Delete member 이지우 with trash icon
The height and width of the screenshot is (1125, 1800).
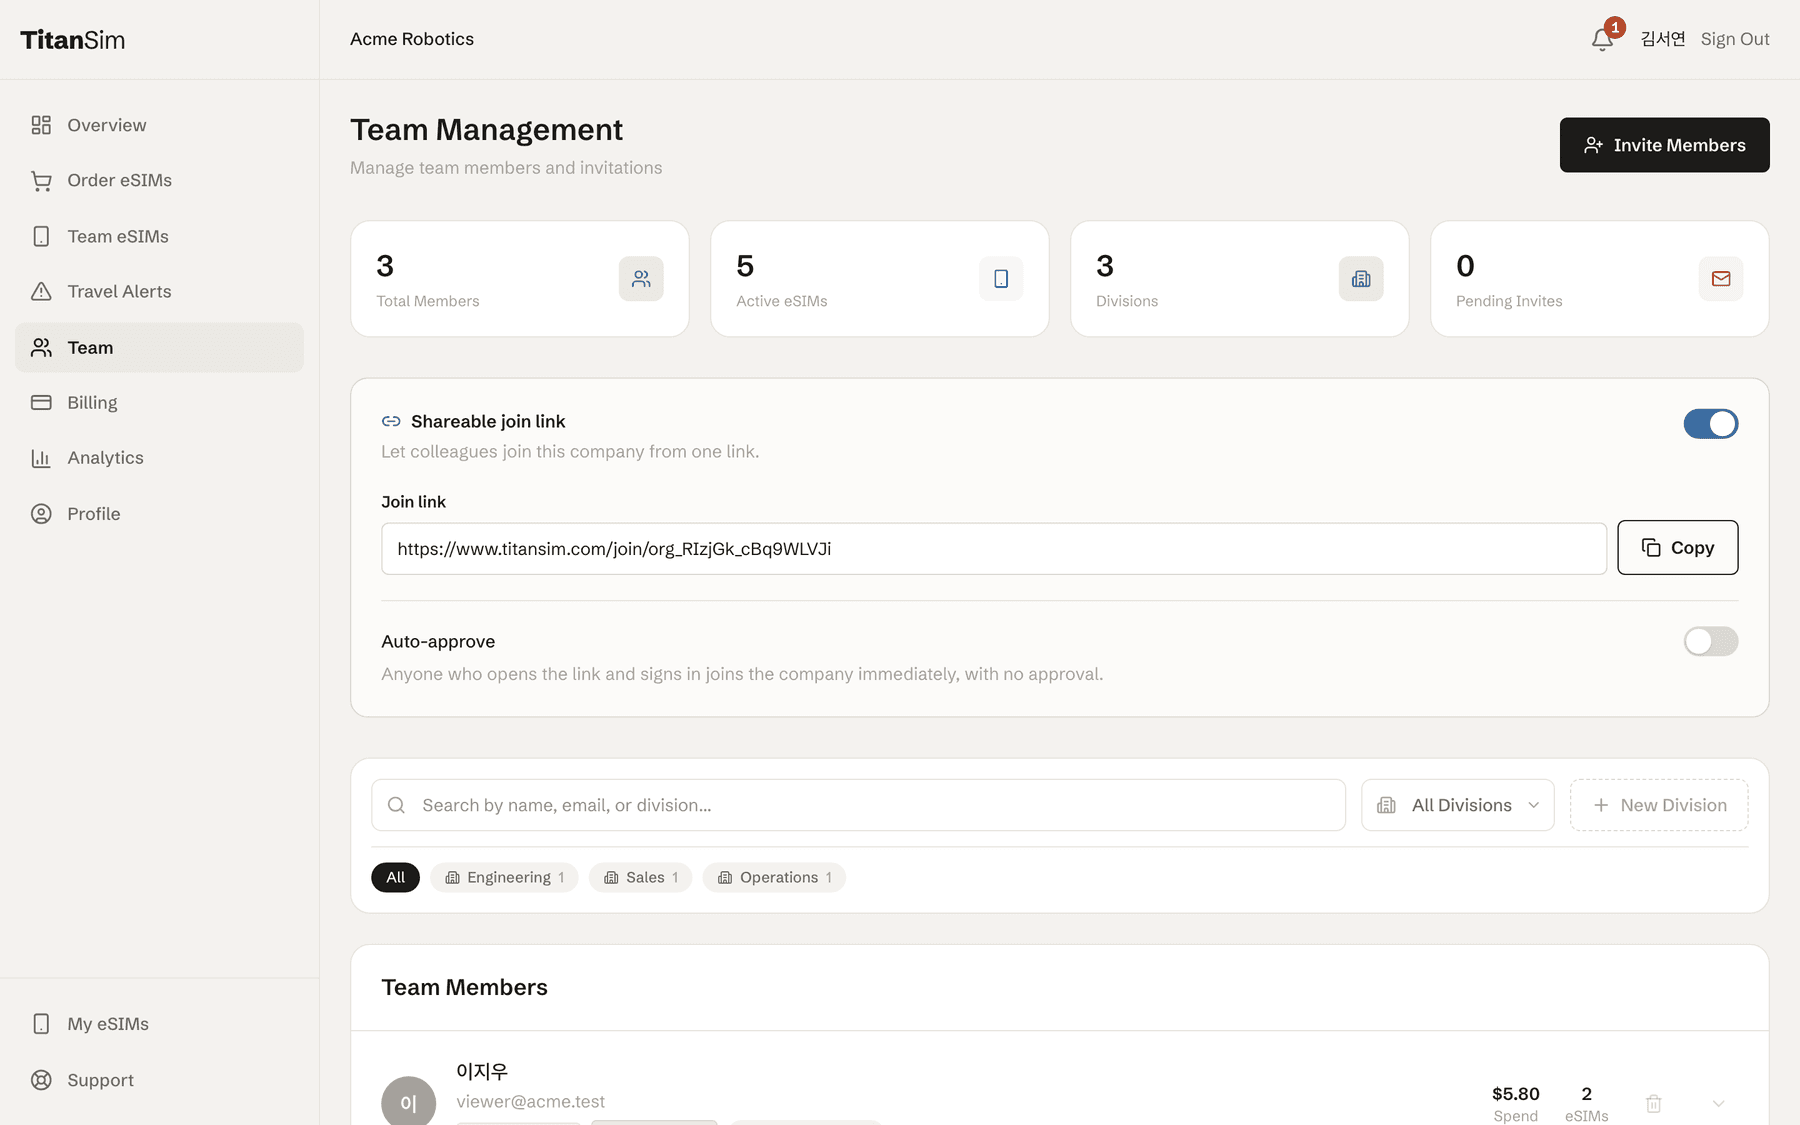pyautogui.click(x=1654, y=1103)
